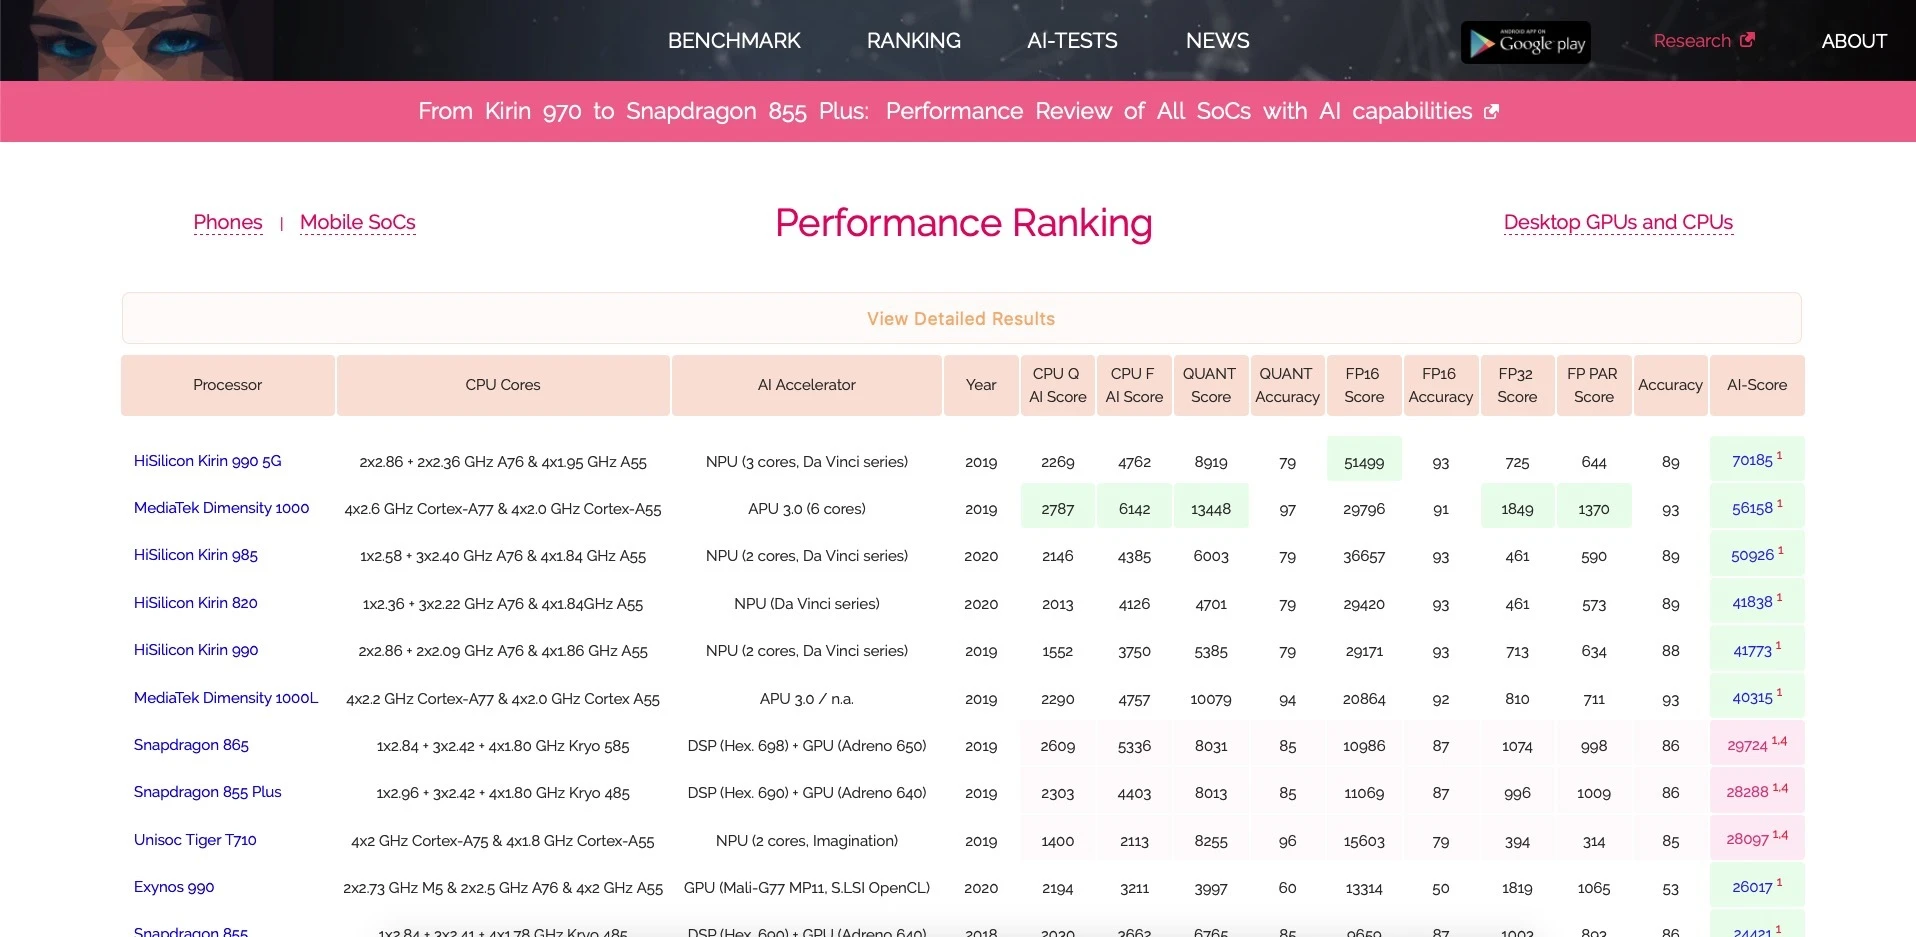The width and height of the screenshot is (1916, 937).
Task: Sort by the Year column header
Action: (x=981, y=385)
